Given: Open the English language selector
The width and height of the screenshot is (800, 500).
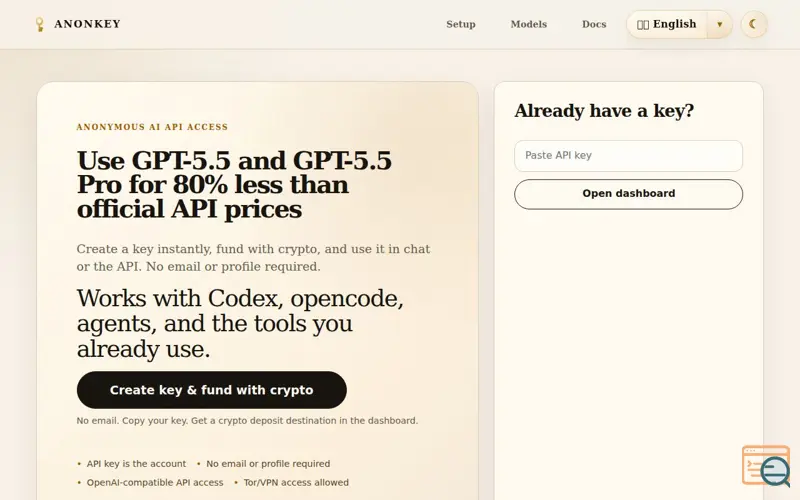Looking at the screenshot, I should click(x=666, y=24).
